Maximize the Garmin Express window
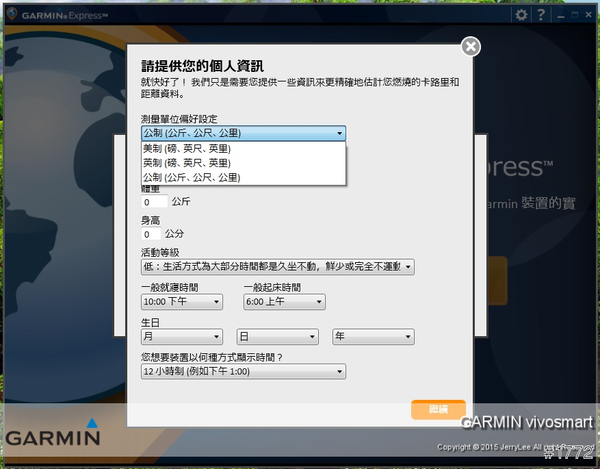Image resolution: width=600 pixels, height=469 pixels. (x=575, y=15)
